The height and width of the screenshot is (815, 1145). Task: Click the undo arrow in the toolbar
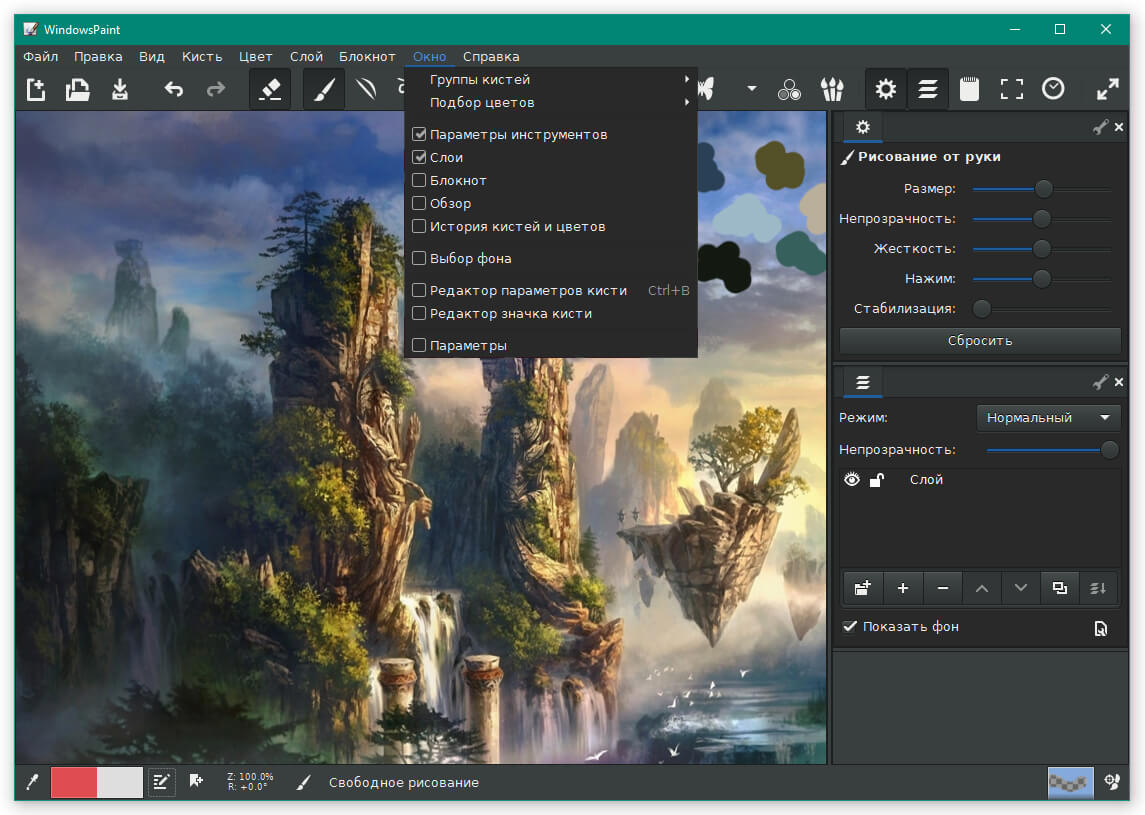click(x=174, y=89)
